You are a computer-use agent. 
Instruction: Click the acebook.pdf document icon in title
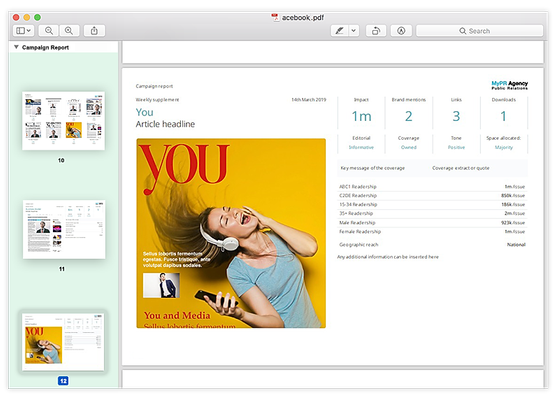(275, 17)
